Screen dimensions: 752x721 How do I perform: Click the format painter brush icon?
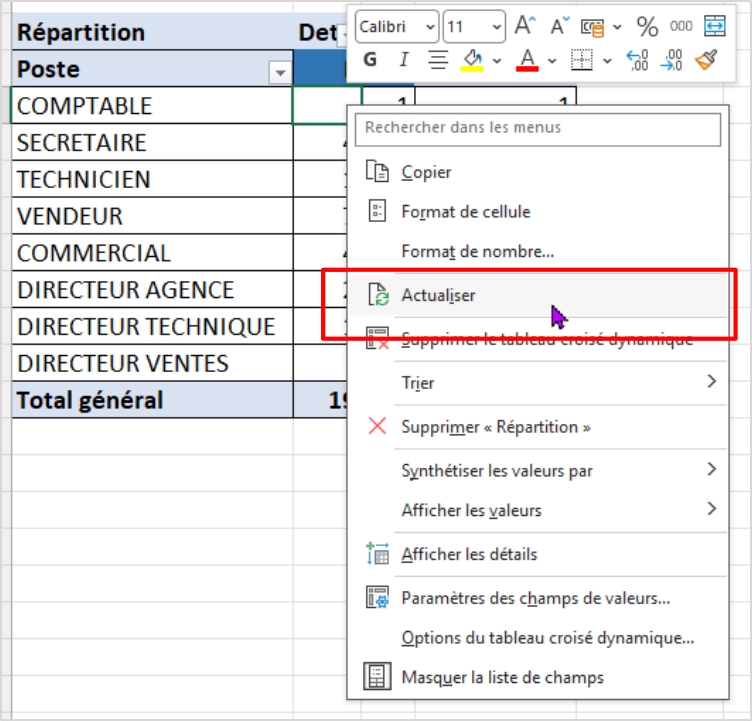tap(706, 60)
